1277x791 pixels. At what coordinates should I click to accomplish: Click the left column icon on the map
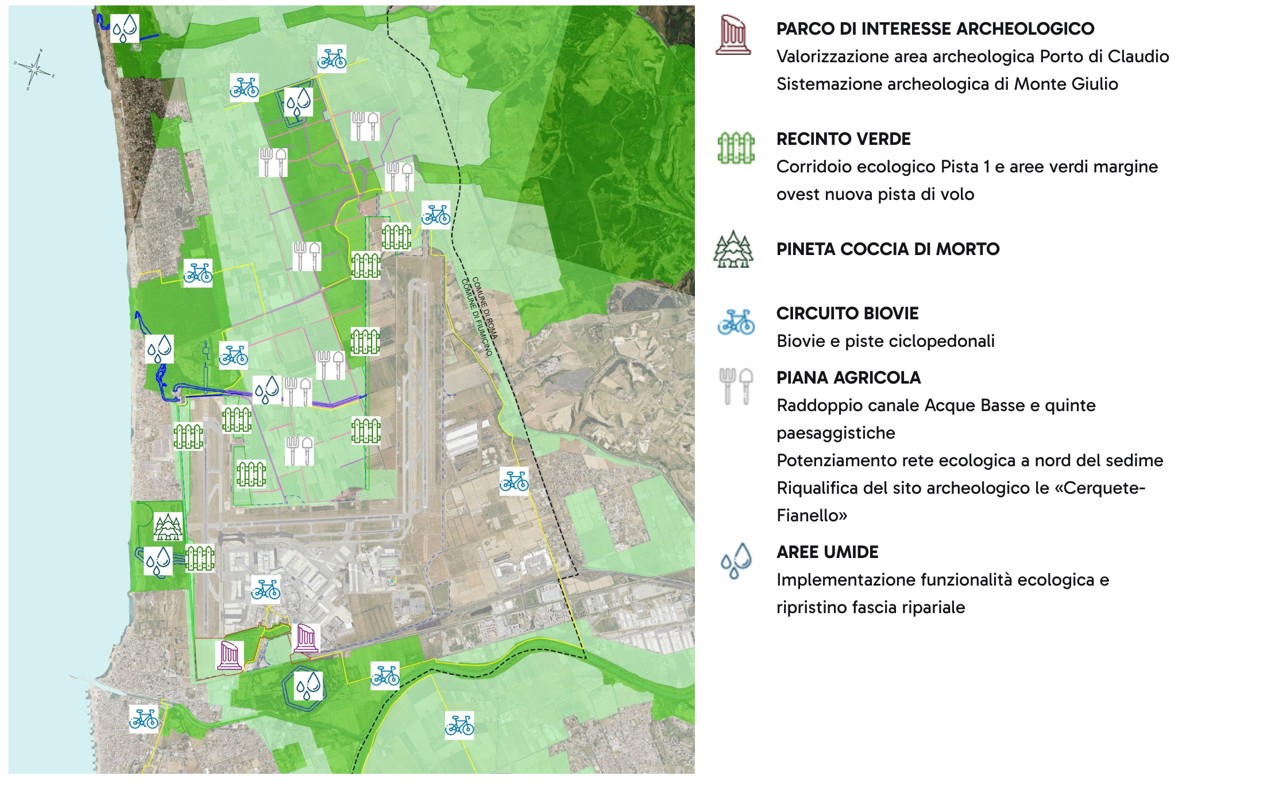(231, 656)
